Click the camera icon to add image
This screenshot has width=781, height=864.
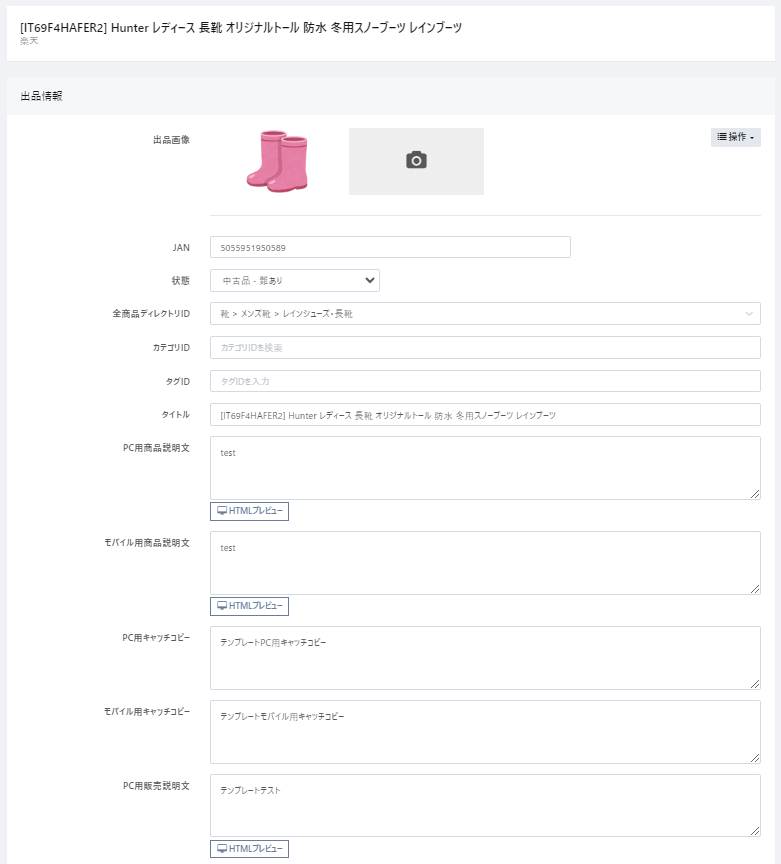[416, 161]
